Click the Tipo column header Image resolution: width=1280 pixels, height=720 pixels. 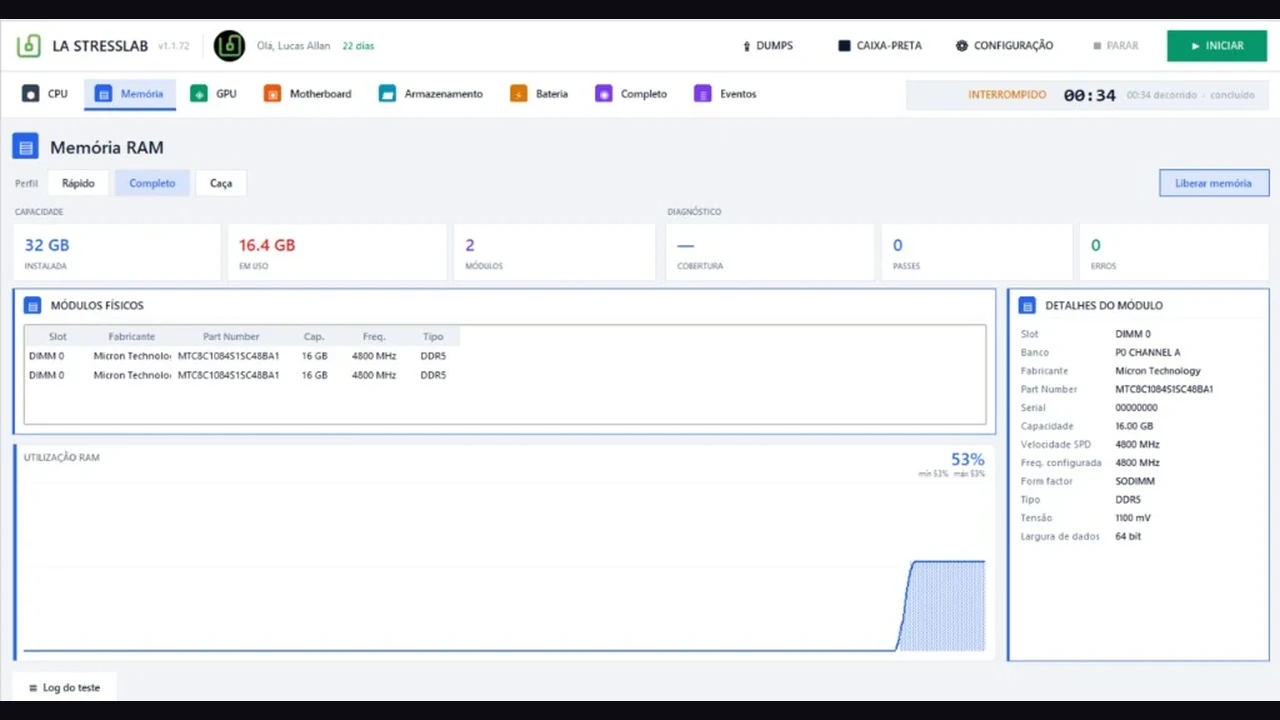tap(433, 337)
